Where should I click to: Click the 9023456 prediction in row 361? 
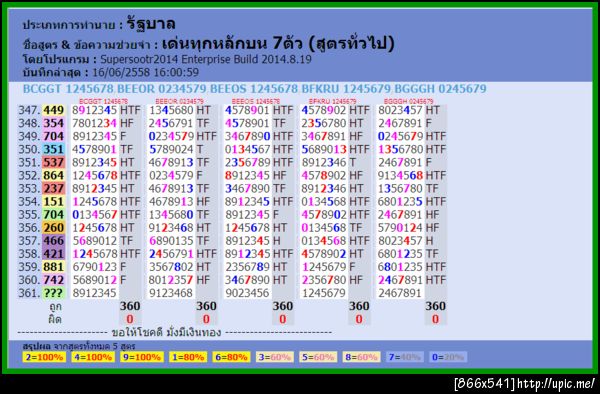point(248,293)
